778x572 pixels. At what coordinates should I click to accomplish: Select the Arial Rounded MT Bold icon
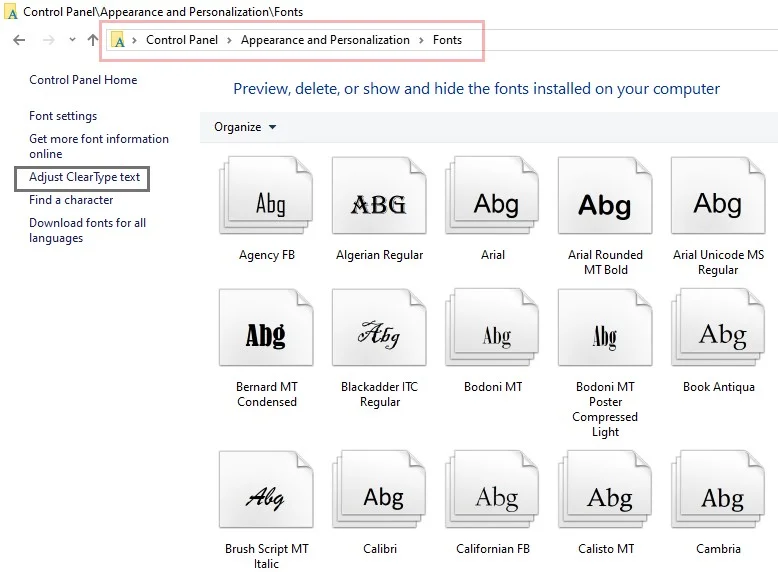(x=605, y=195)
